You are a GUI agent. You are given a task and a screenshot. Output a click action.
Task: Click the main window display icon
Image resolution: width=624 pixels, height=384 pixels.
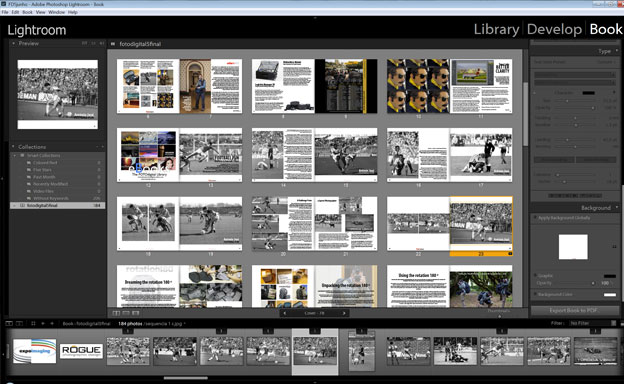point(9,324)
